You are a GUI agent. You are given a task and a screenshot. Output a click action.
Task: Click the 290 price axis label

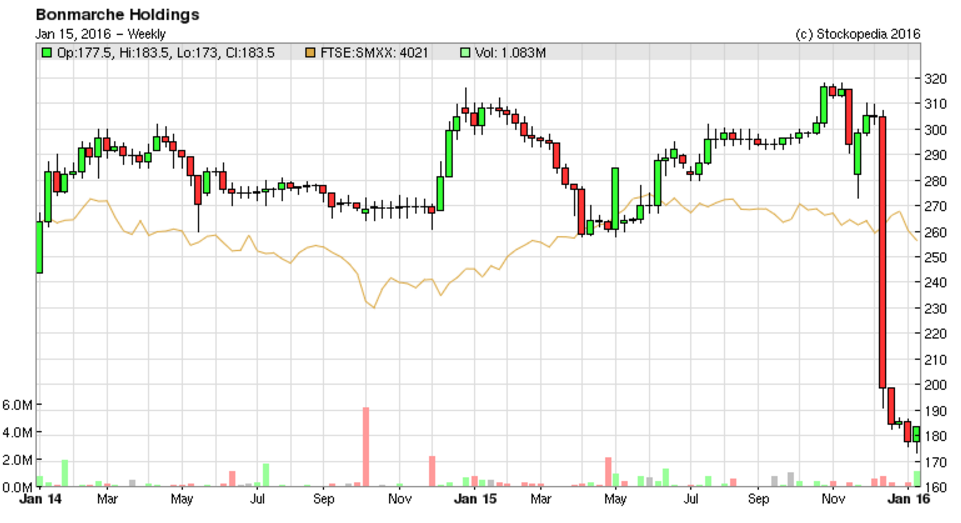pyautogui.click(x=936, y=155)
